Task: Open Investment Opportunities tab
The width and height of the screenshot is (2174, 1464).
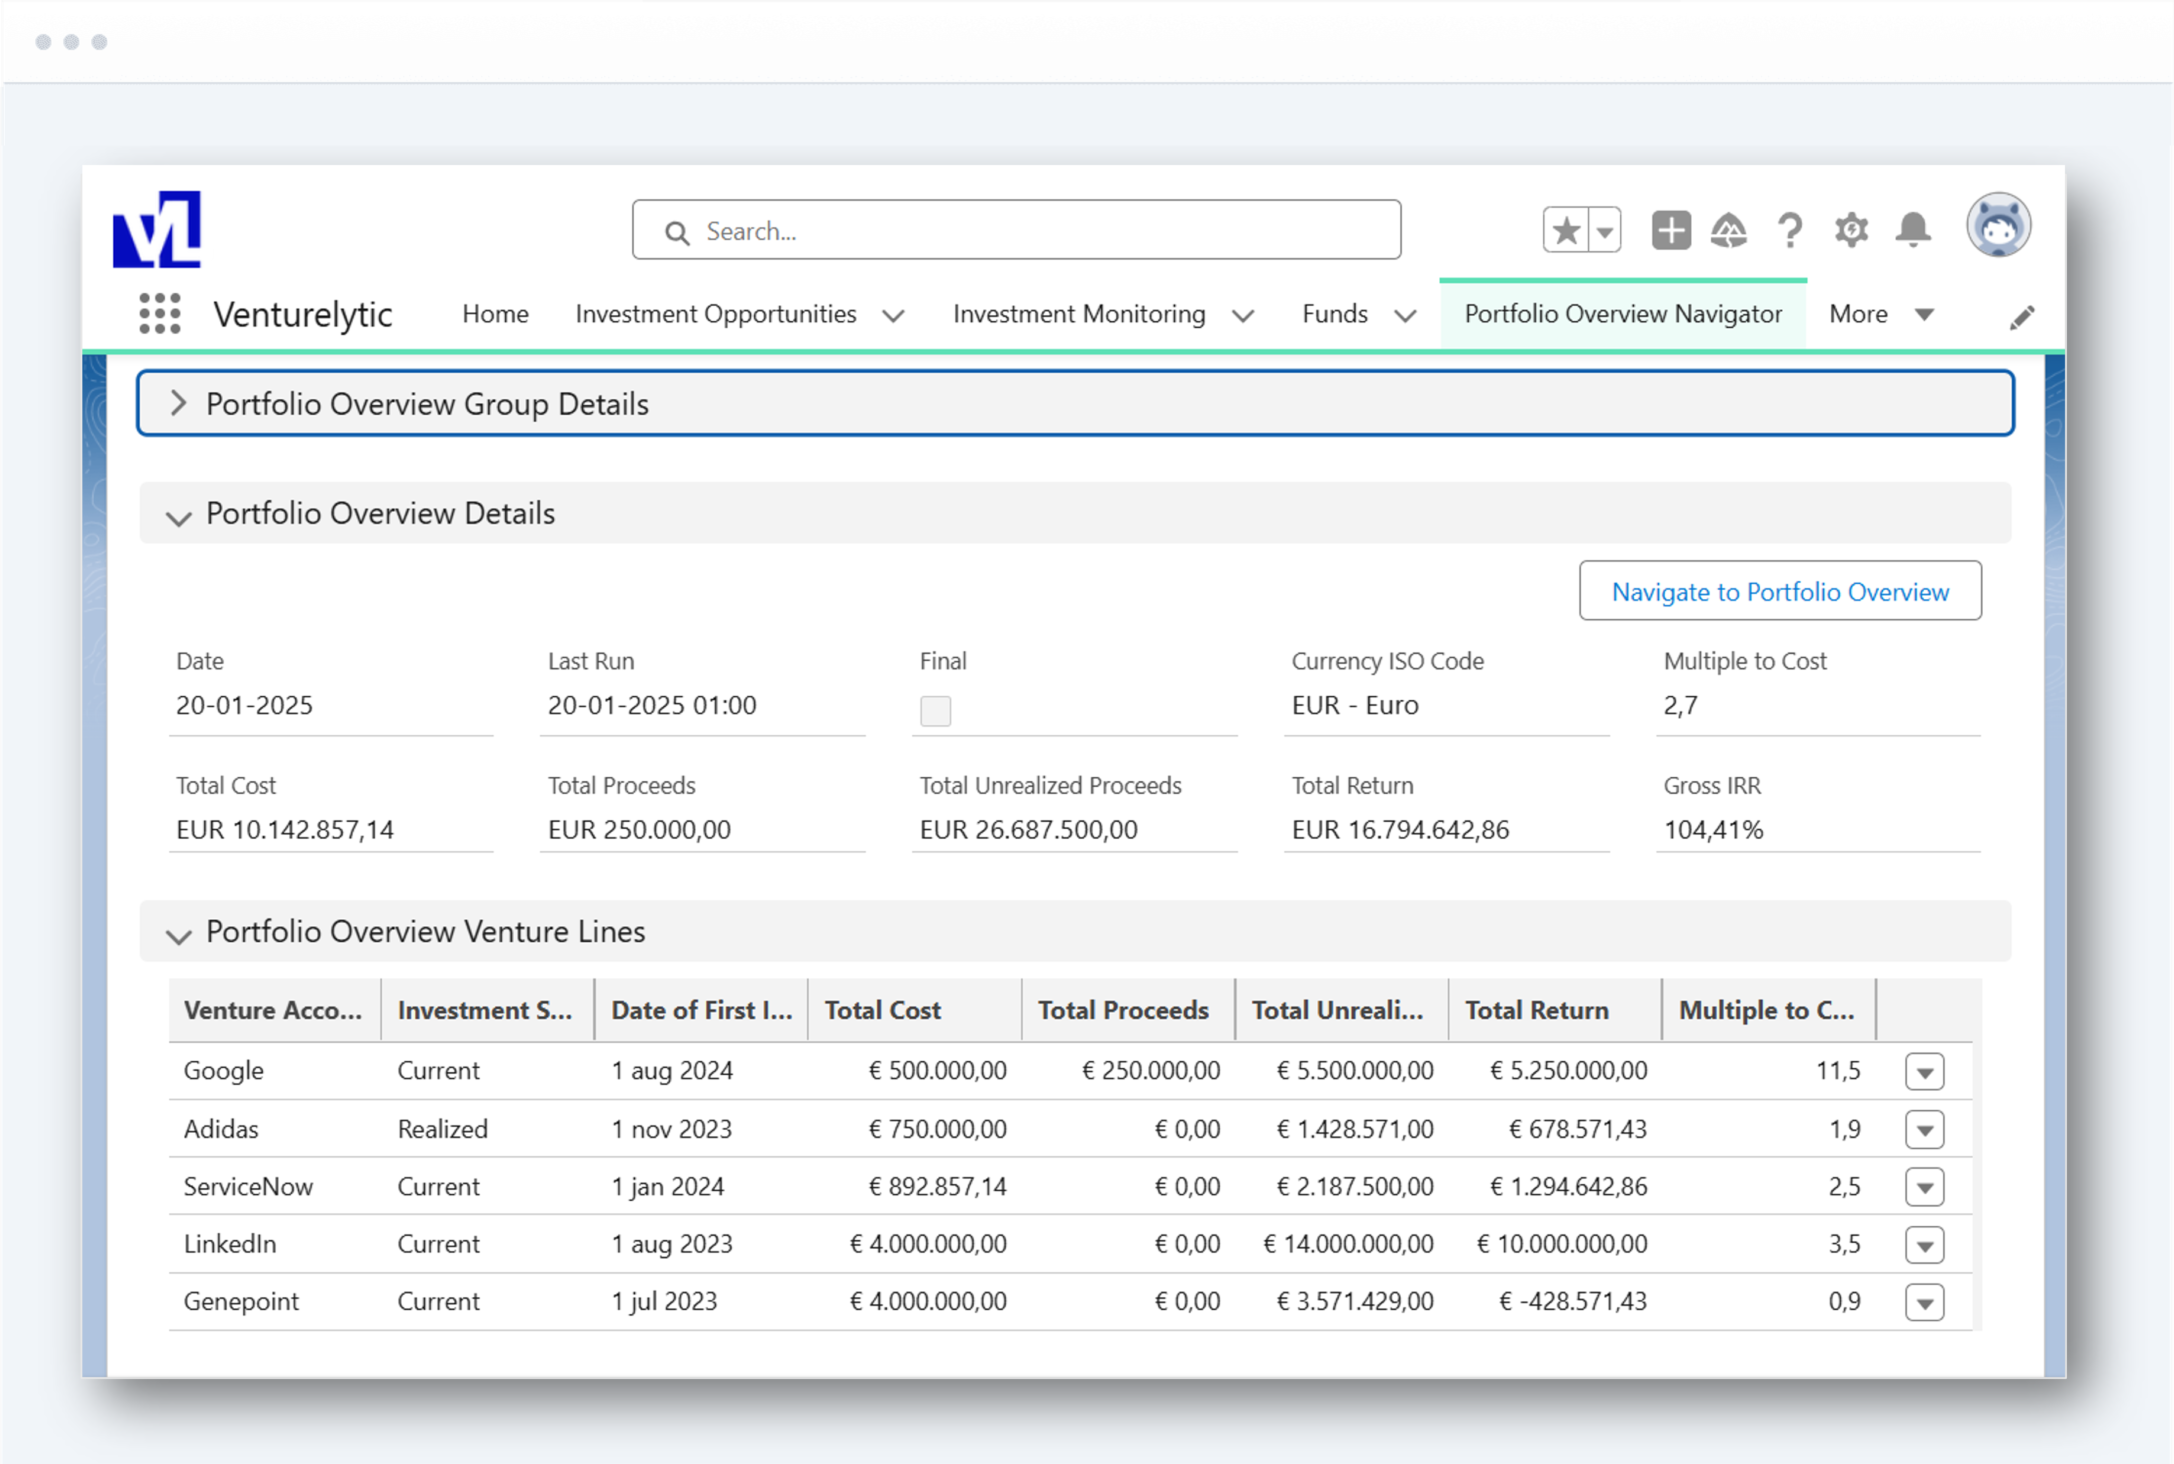Action: click(716, 314)
